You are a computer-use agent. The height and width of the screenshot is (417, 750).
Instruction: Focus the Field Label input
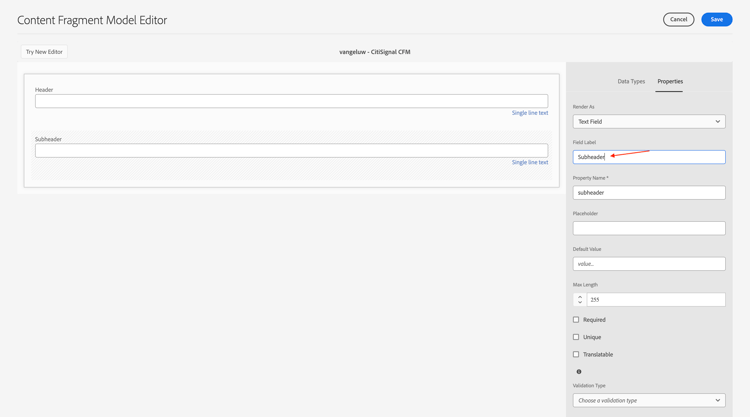coord(649,157)
